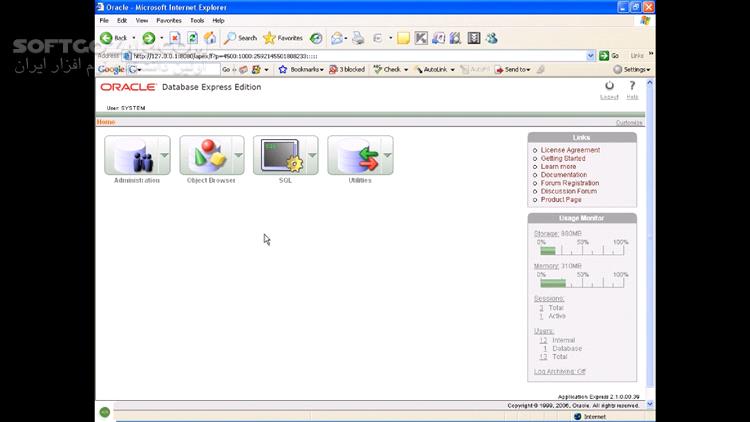Click the Home breadcrumb

[x=106, y=122]
